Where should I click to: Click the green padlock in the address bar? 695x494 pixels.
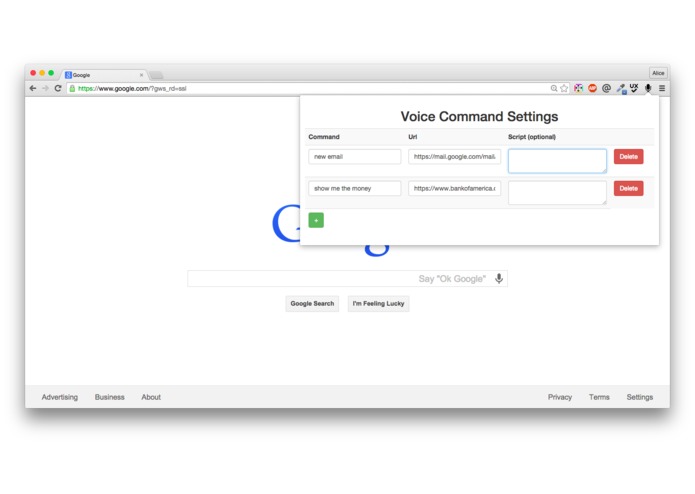tap(72, 89)
